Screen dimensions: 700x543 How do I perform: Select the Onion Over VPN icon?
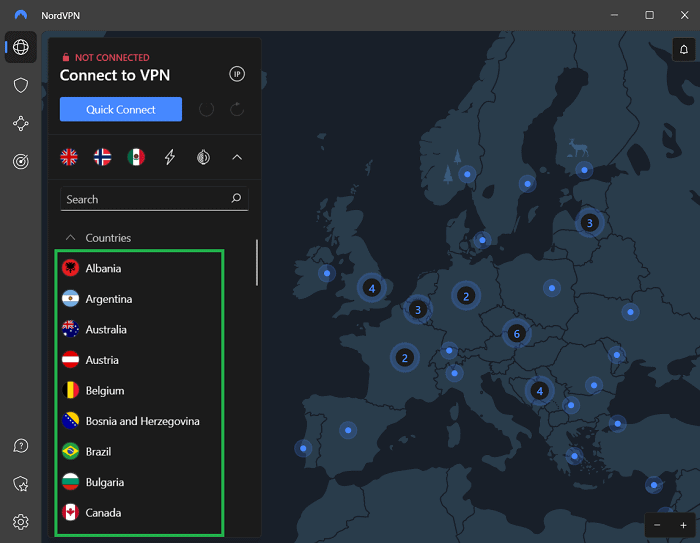(202, 157)
